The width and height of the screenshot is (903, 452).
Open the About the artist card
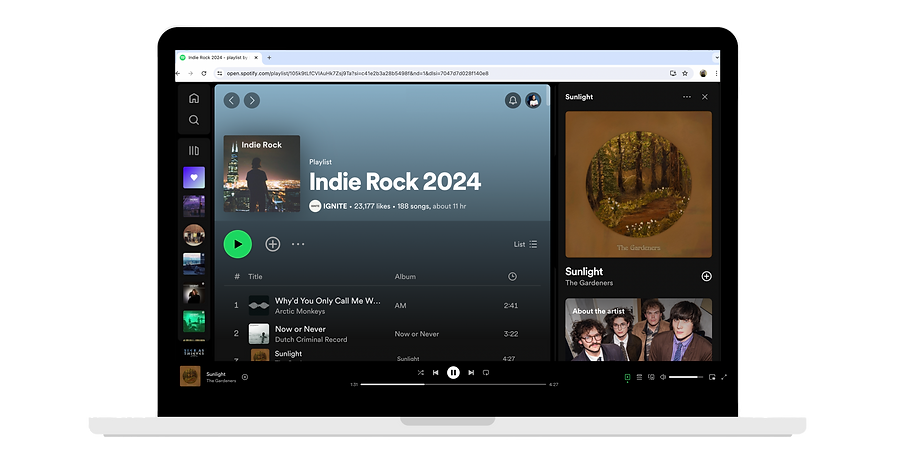click(638, 329)
